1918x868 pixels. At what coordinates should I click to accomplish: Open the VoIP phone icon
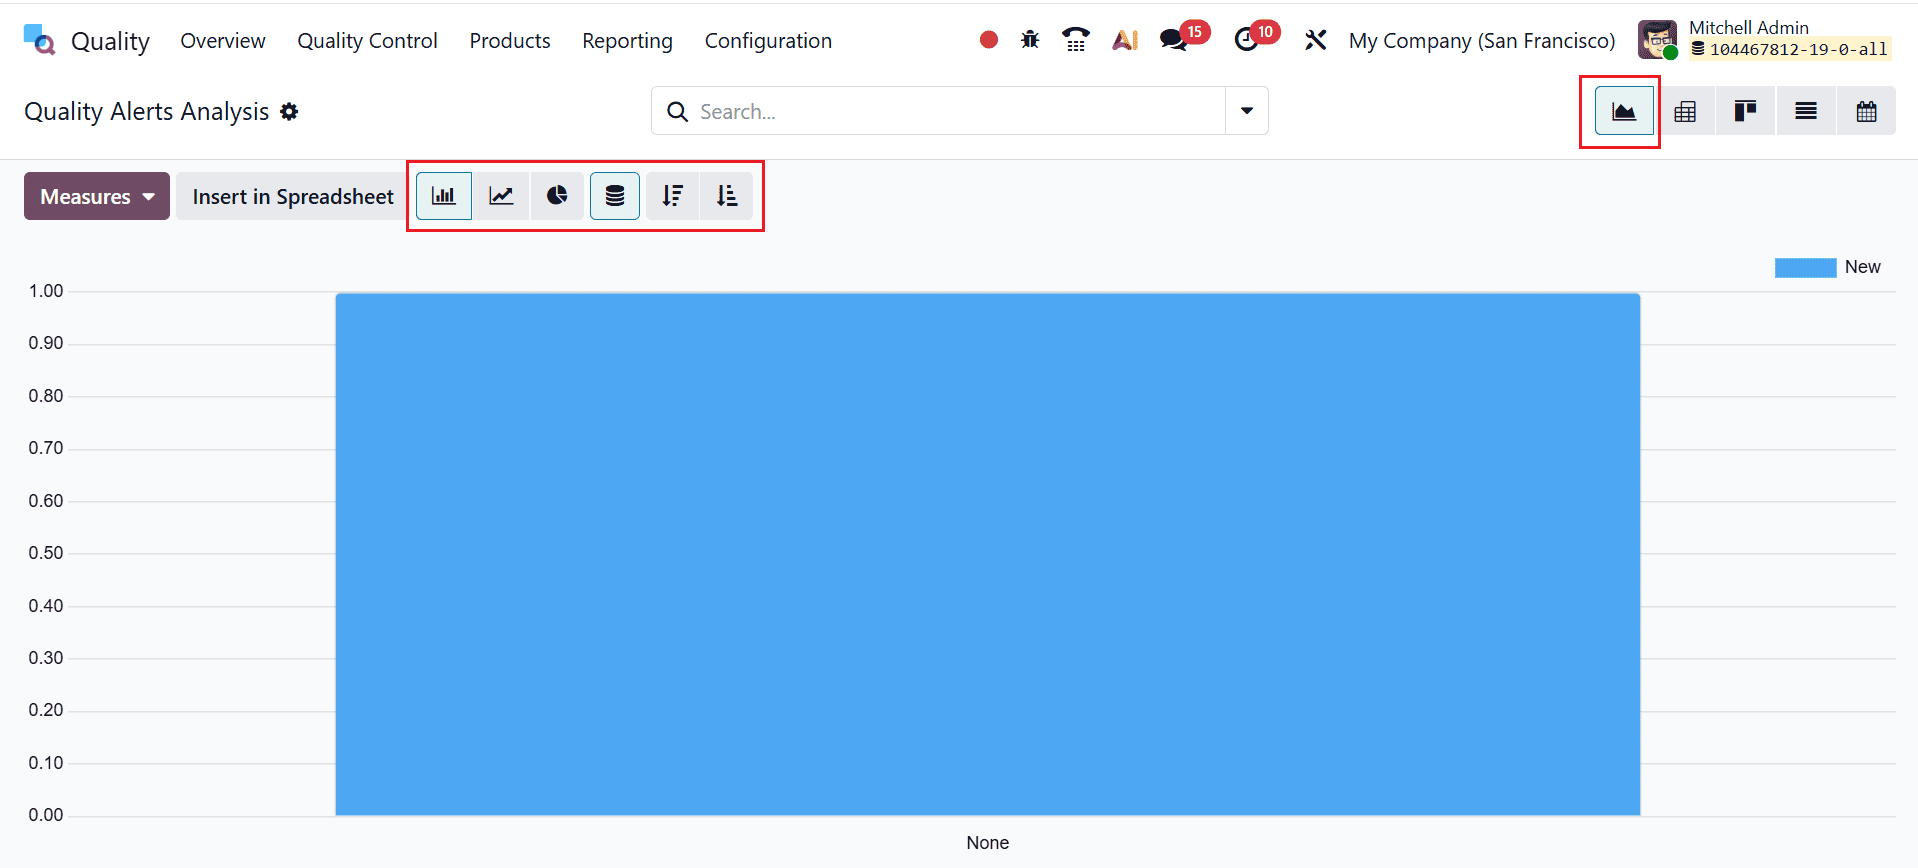click(x=1076, y=40)
